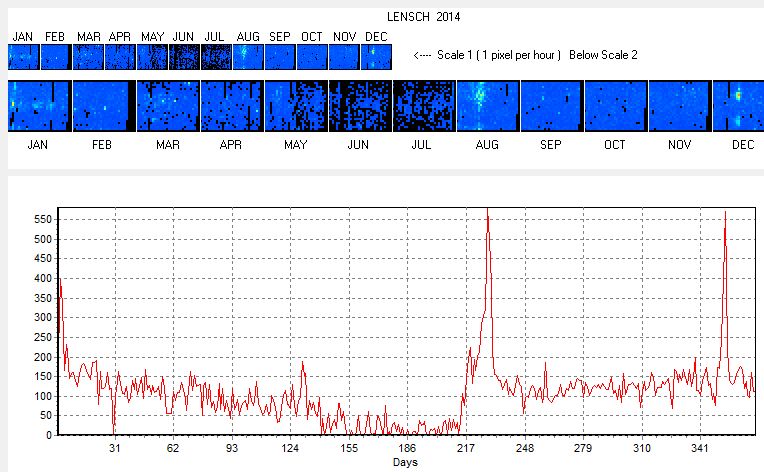This screenshot has height=472, width=764.
Task: Select the large SEP heatmap panel
Action: (x=550, y=106)
